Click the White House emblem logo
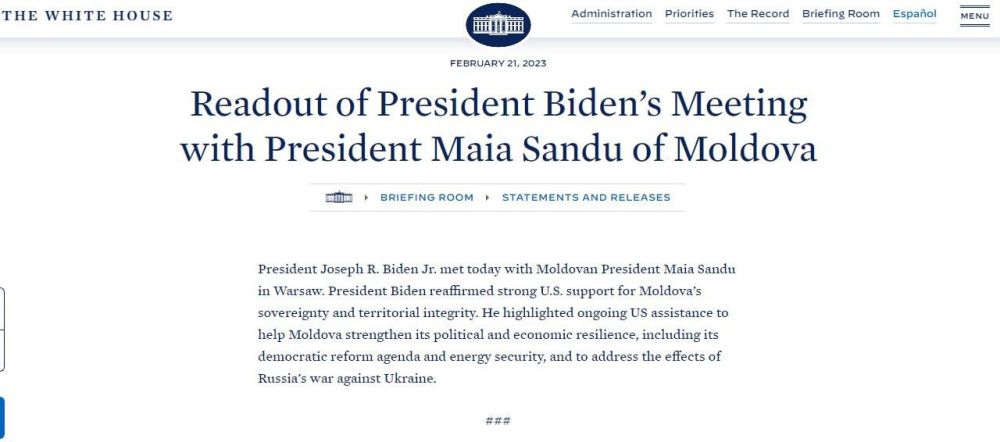Viewport: 1000px width, 442px height. [498, 23]
